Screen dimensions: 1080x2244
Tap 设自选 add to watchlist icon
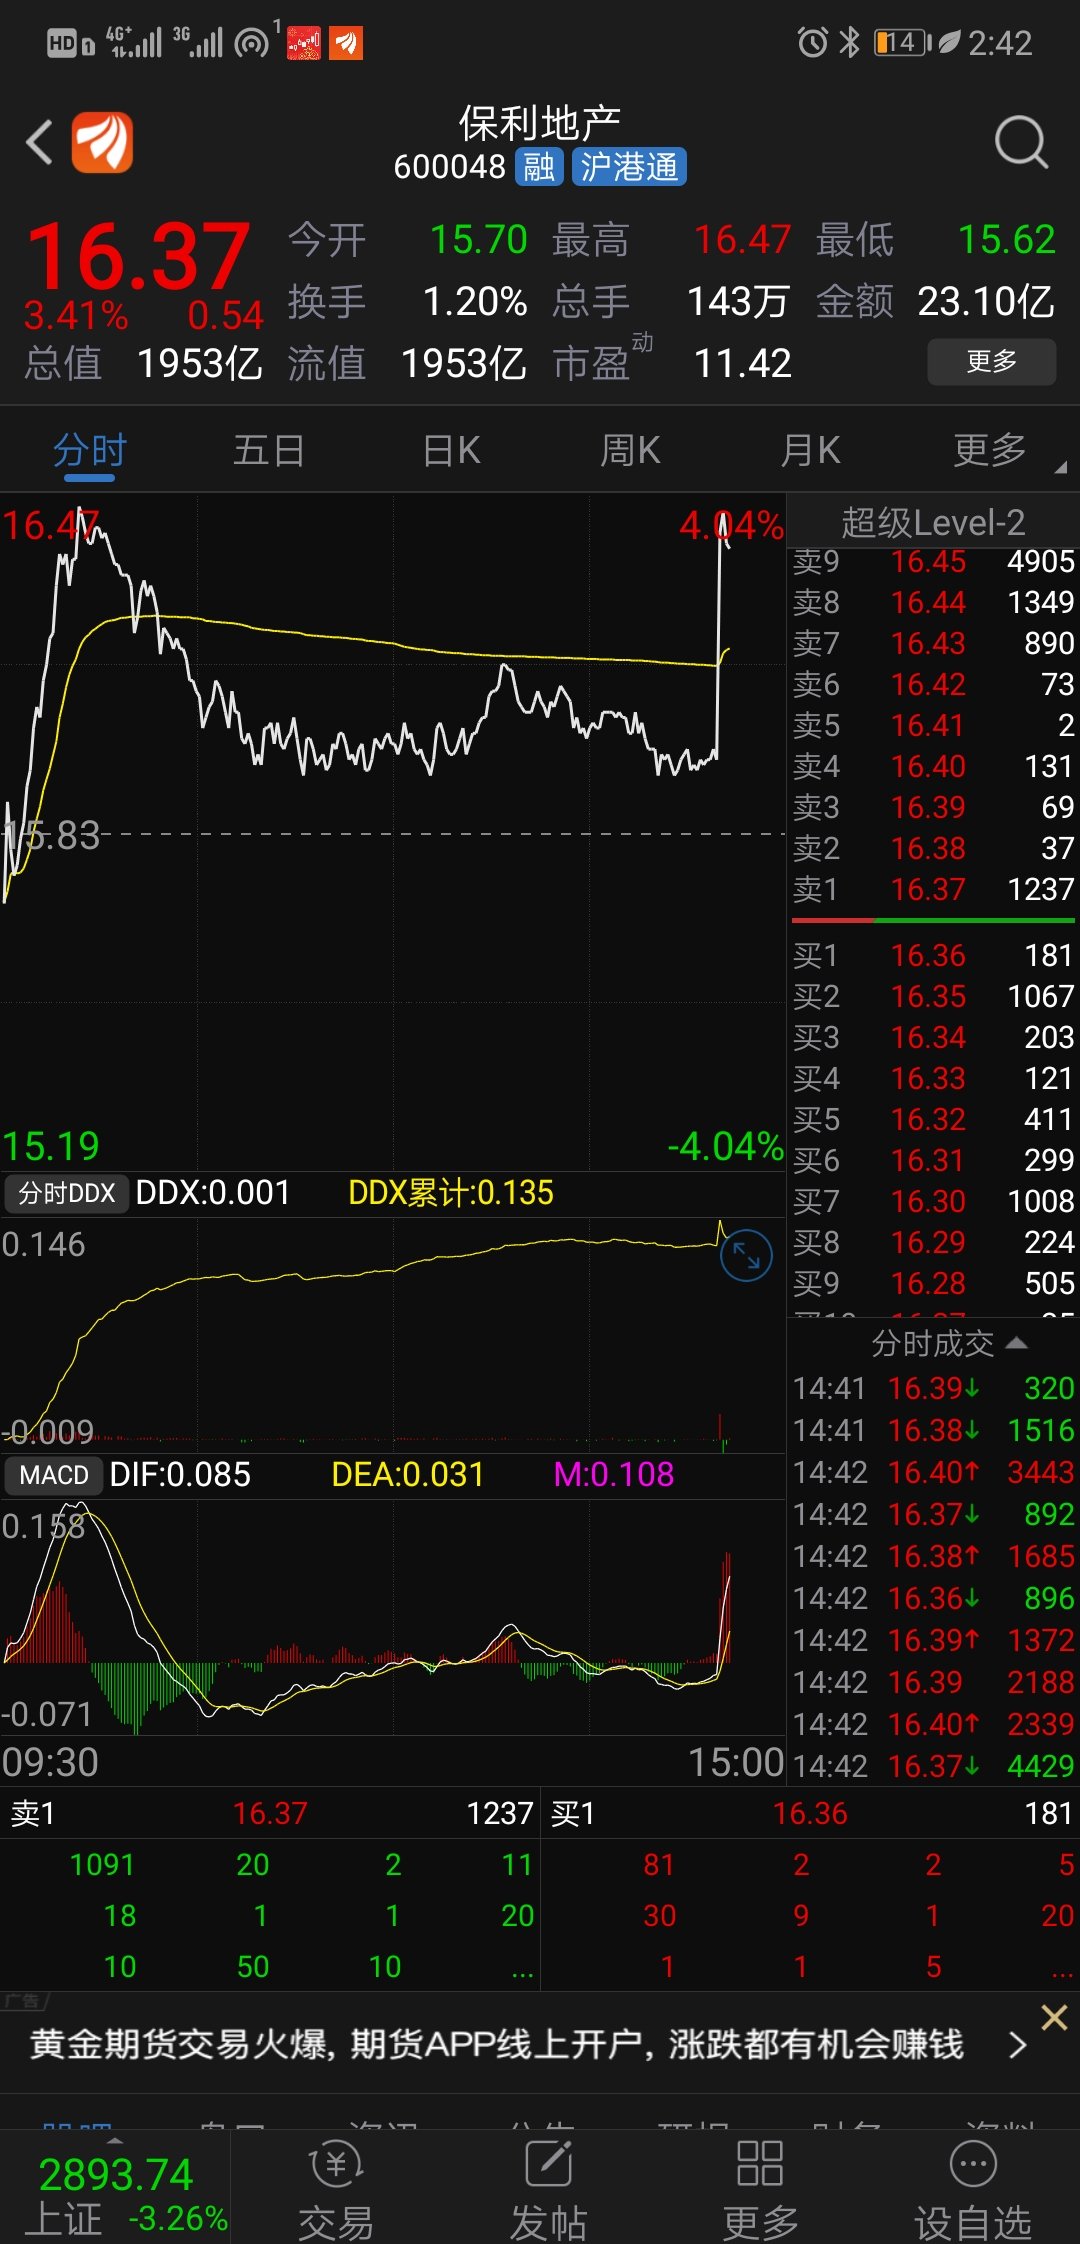pyautogui.click(x=972, y=2189)
